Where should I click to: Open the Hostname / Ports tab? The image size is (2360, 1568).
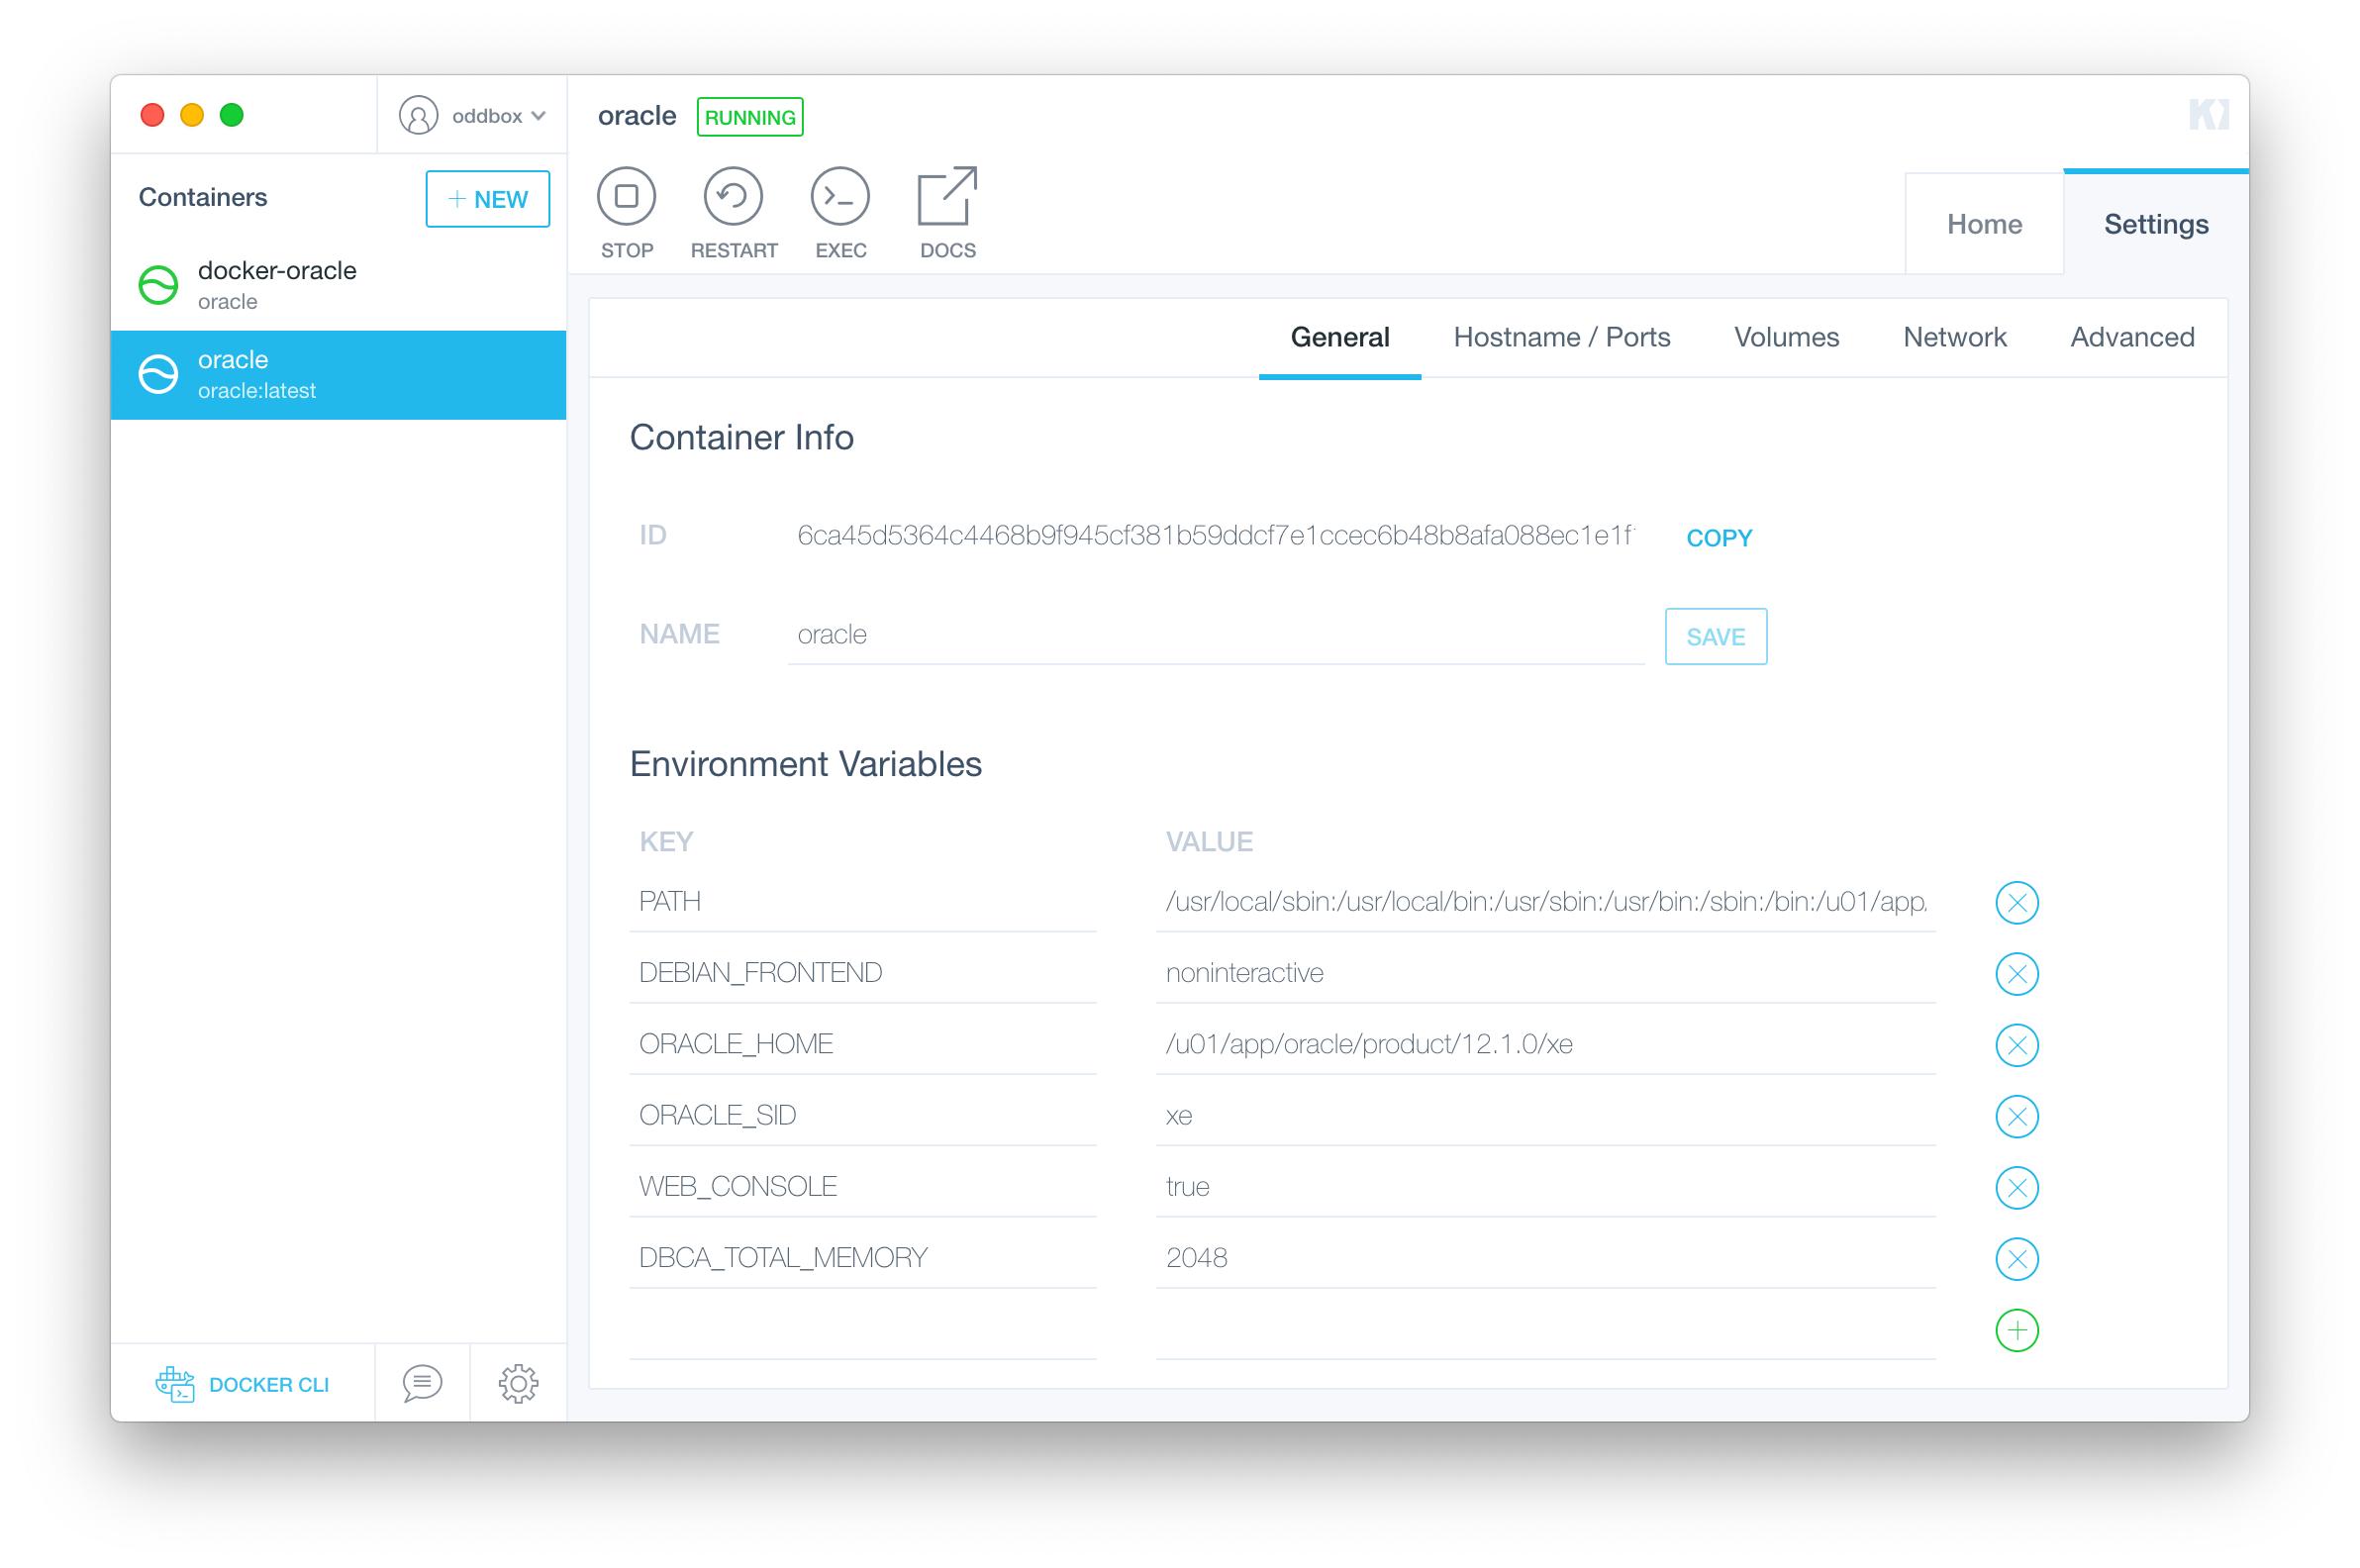[x=1561, y=337]
